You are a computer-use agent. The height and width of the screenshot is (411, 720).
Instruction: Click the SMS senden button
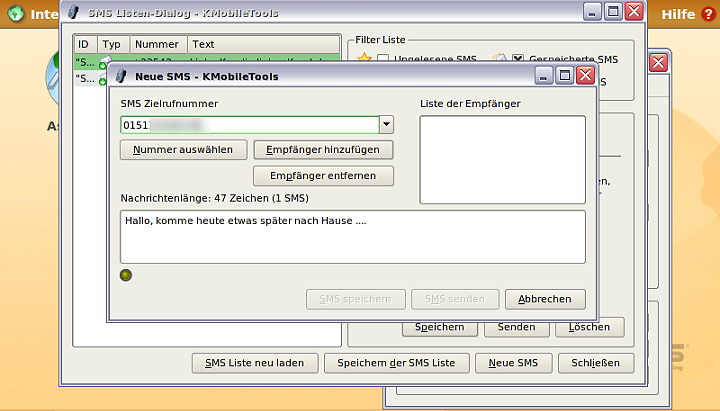455,299
